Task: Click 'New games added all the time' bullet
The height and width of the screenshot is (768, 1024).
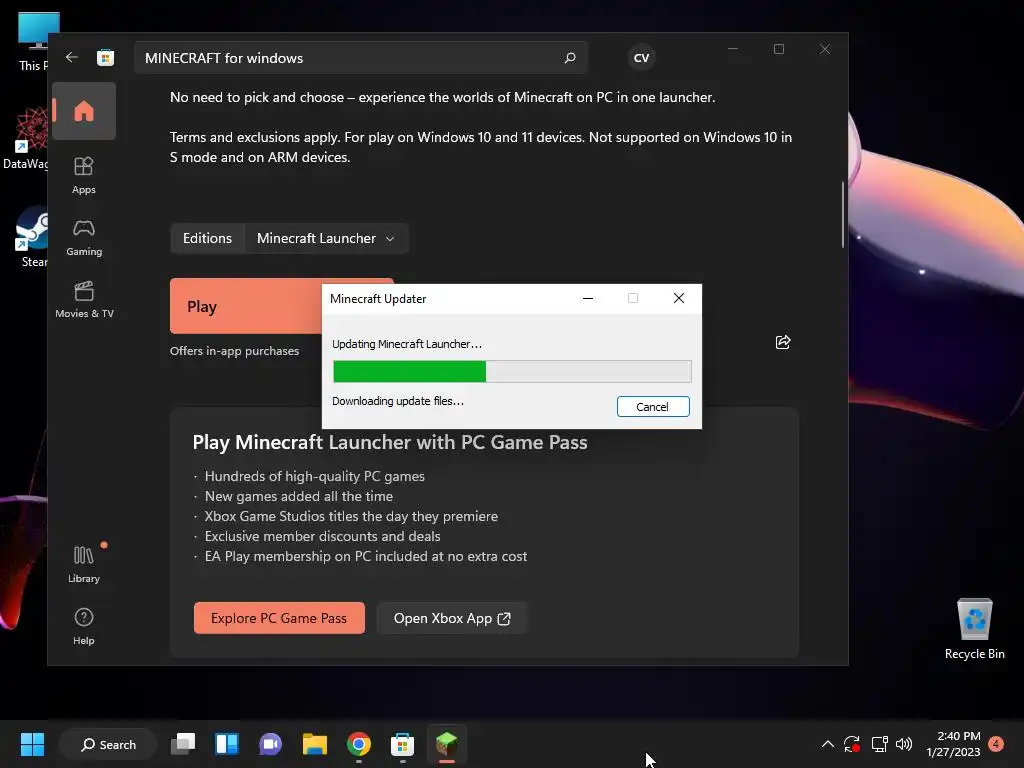Action: [x=298, y=496]
